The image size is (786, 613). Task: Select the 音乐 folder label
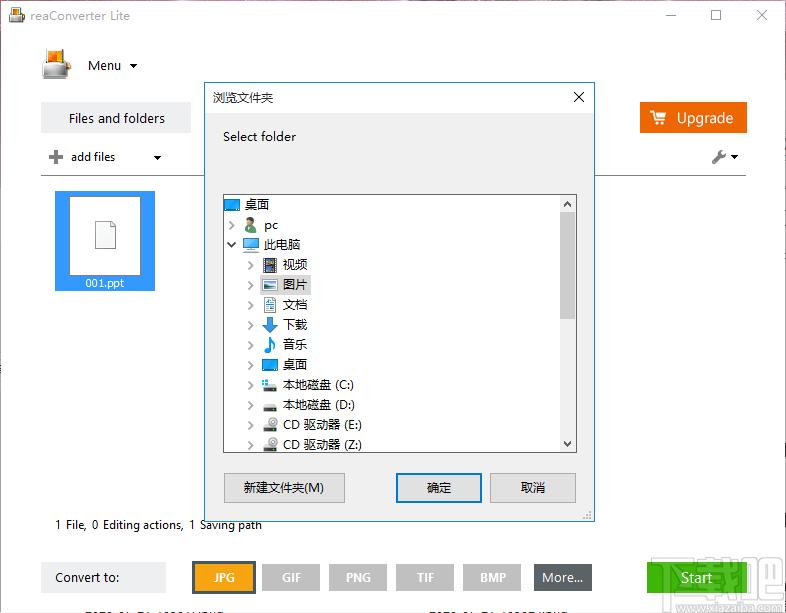(x=295, y=344)
